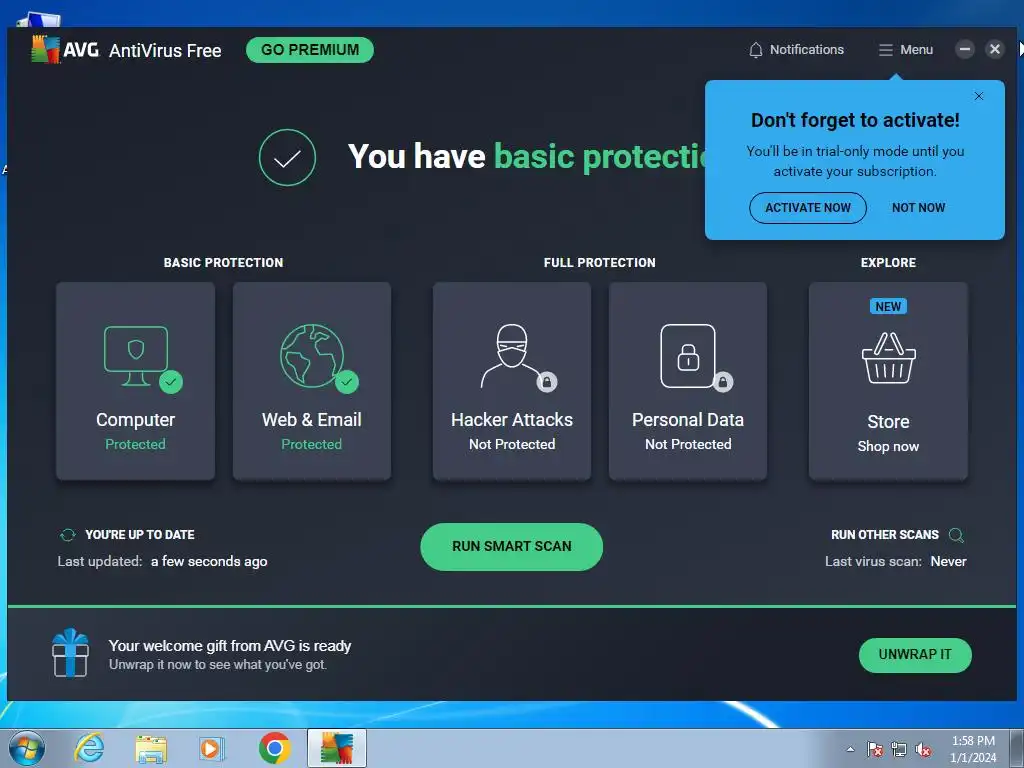Open the hamburger Menu icon

[x=886, y=50]
